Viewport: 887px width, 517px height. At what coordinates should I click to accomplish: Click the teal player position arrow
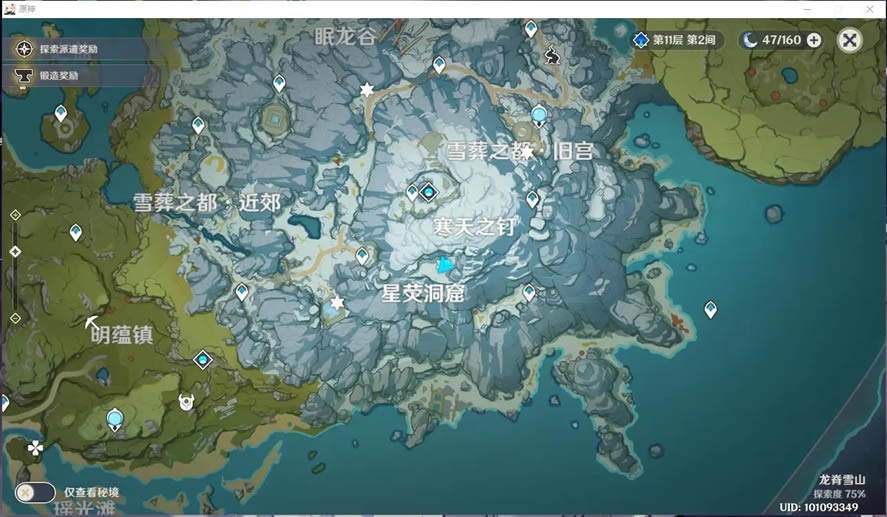[x=446, y=265]
